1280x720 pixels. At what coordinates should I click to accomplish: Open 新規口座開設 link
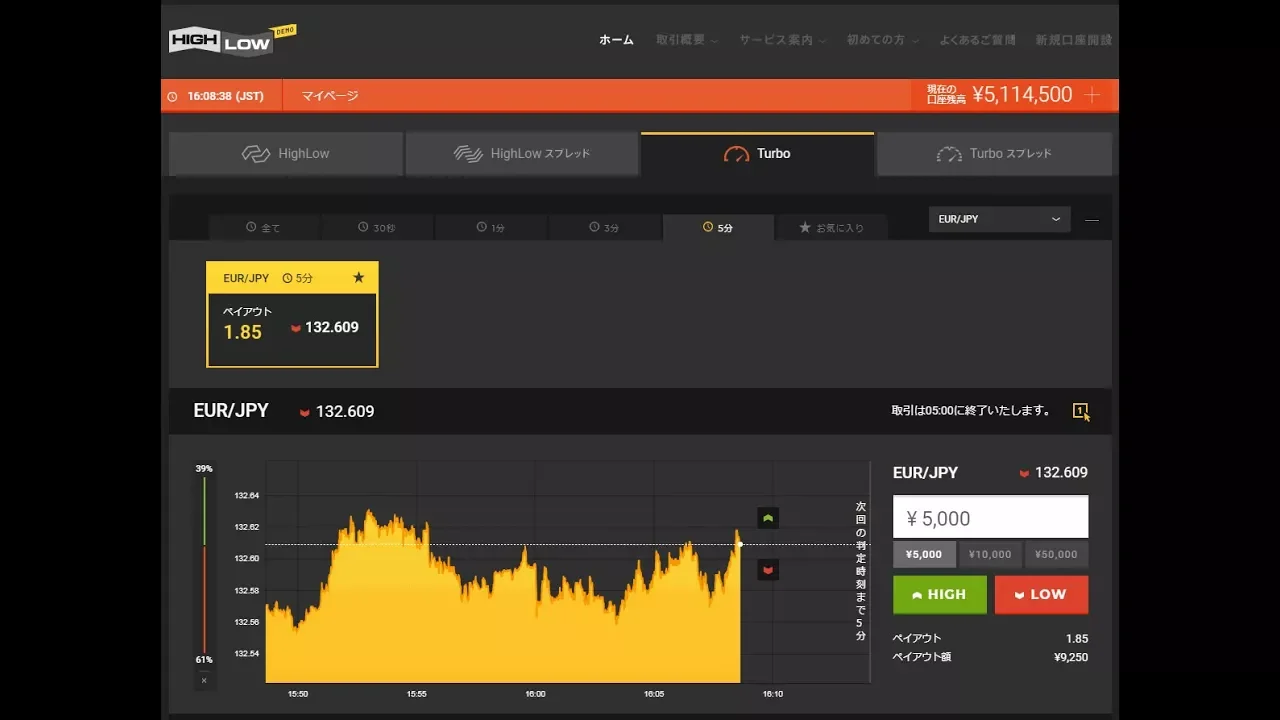(1074, 40)
